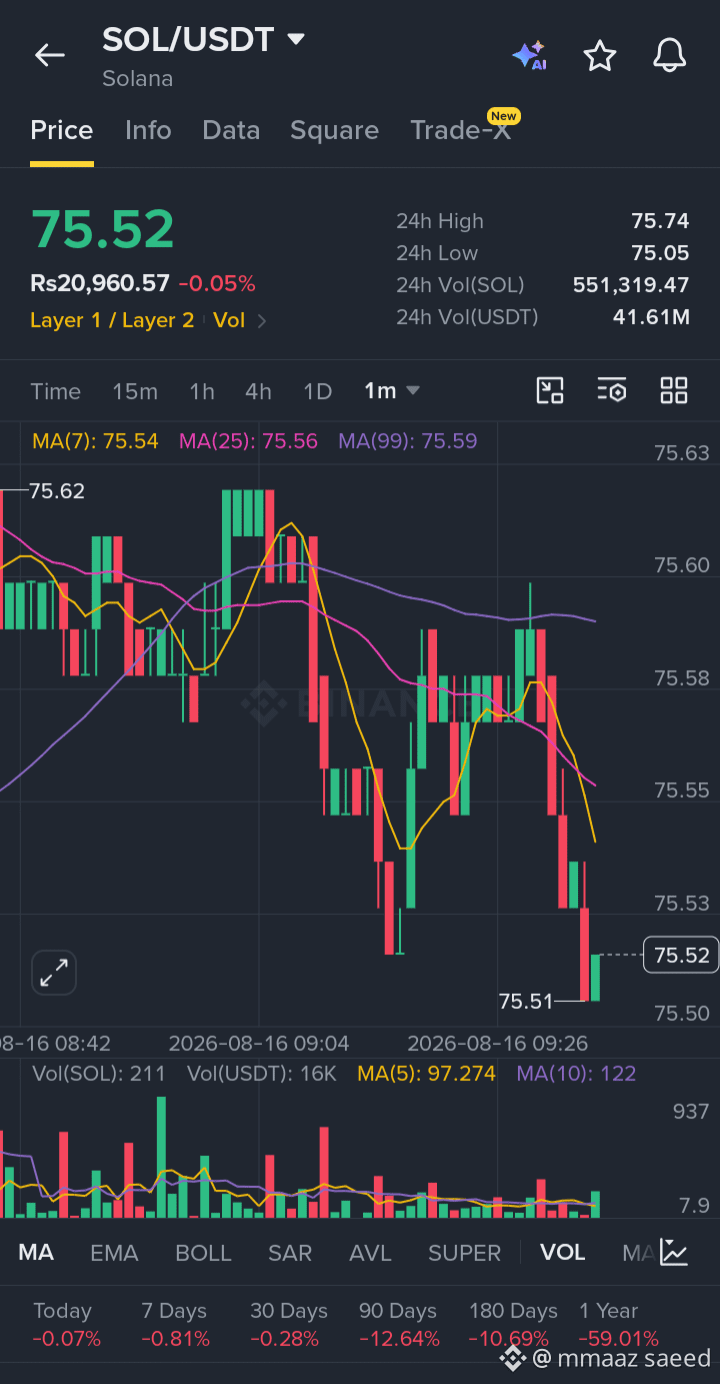The width and height of the screenshot is (720, 1384).
Task: Toggle the MA indicator
Action: (36, 1253)
